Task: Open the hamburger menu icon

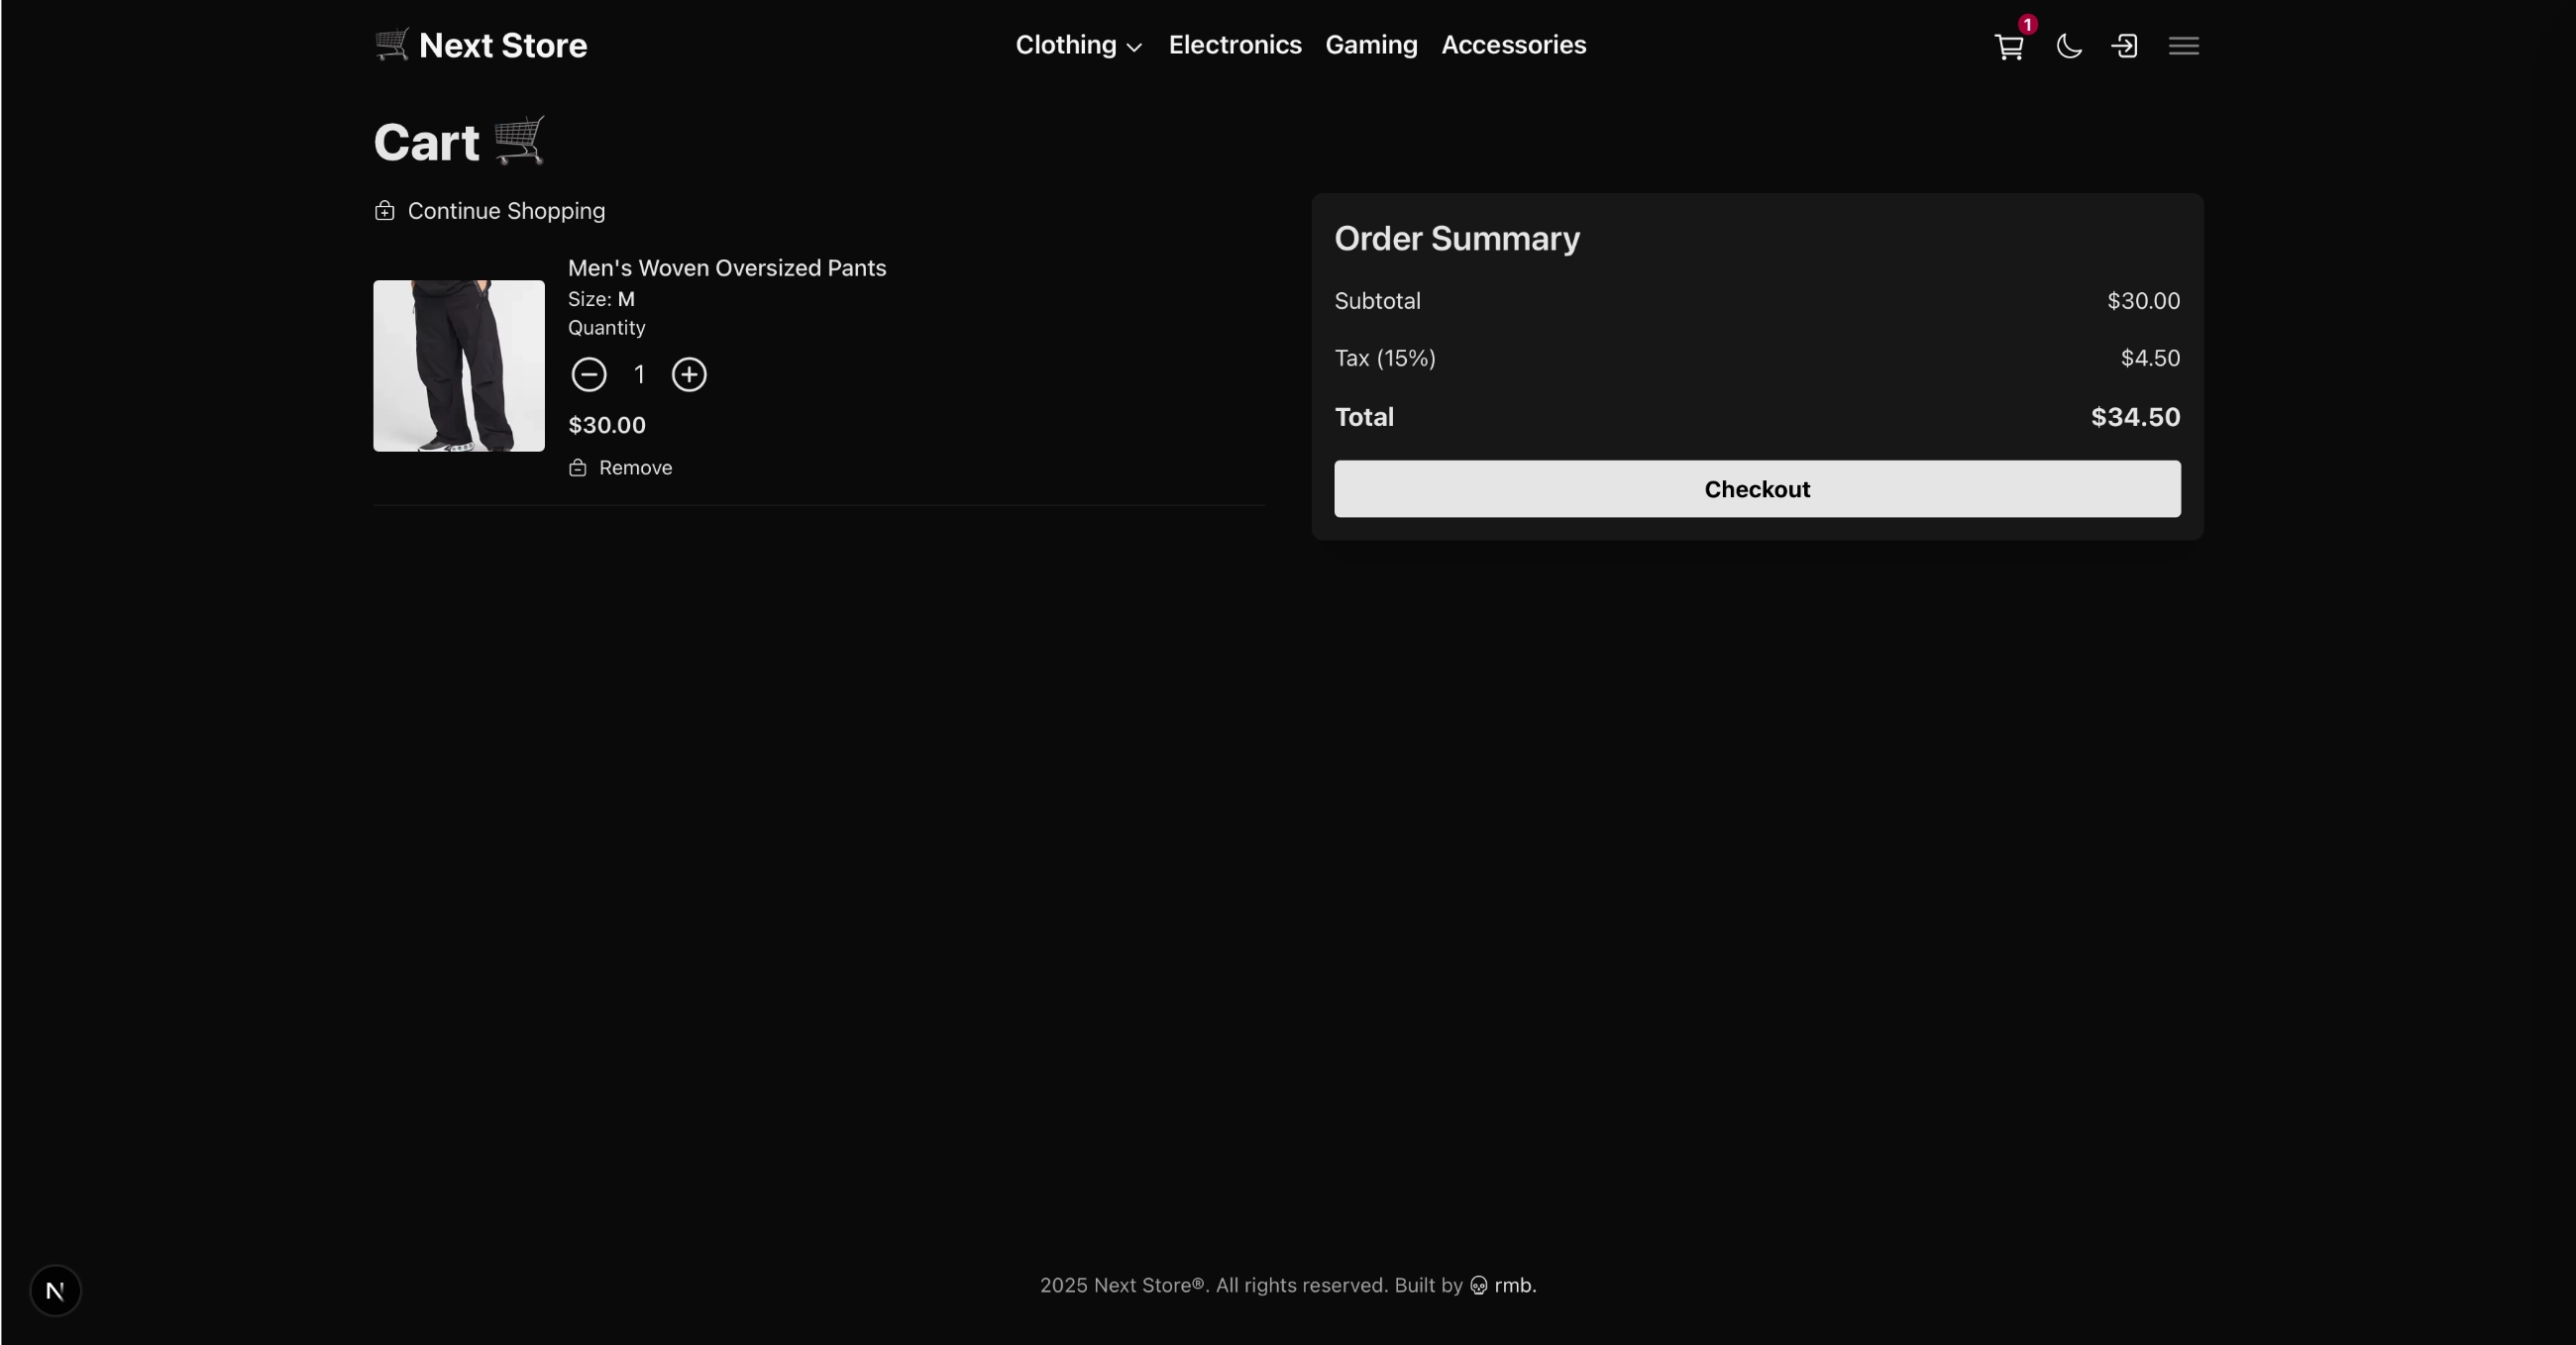Action: click(x=2183, y=46)
